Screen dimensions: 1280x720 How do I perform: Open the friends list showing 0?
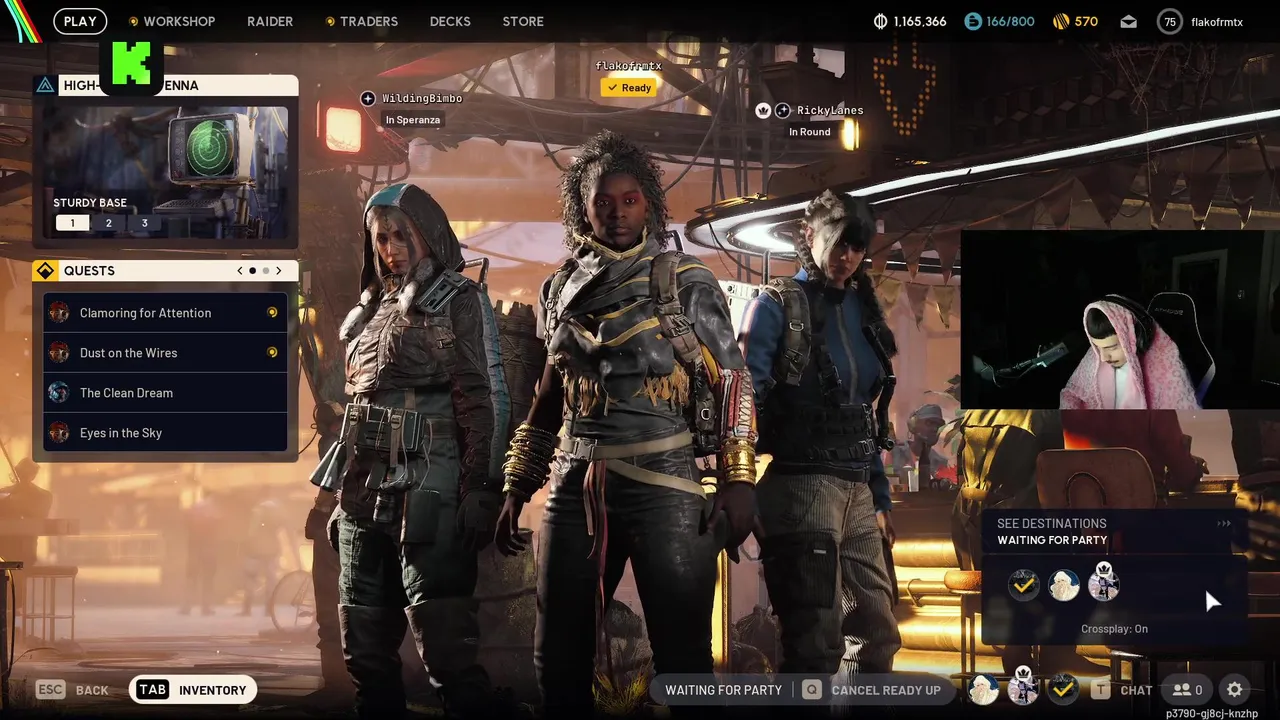[x=1187, y=690]
